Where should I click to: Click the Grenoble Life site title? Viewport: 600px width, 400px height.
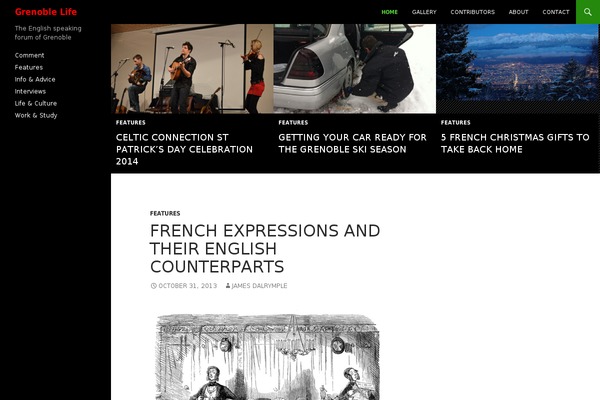tap(46, 12)
